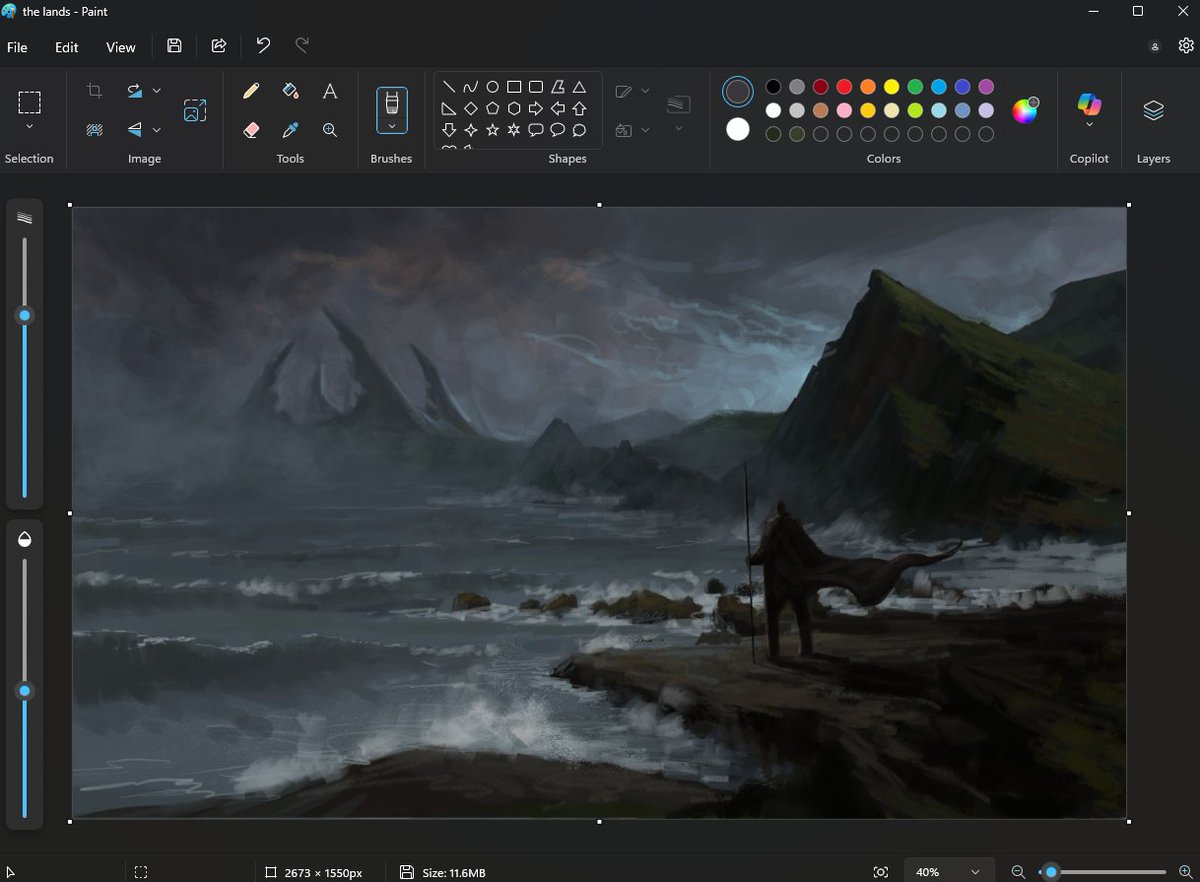Click the Undo button
The width and height of the screenshot is (1200, 882).
[263, 46]
